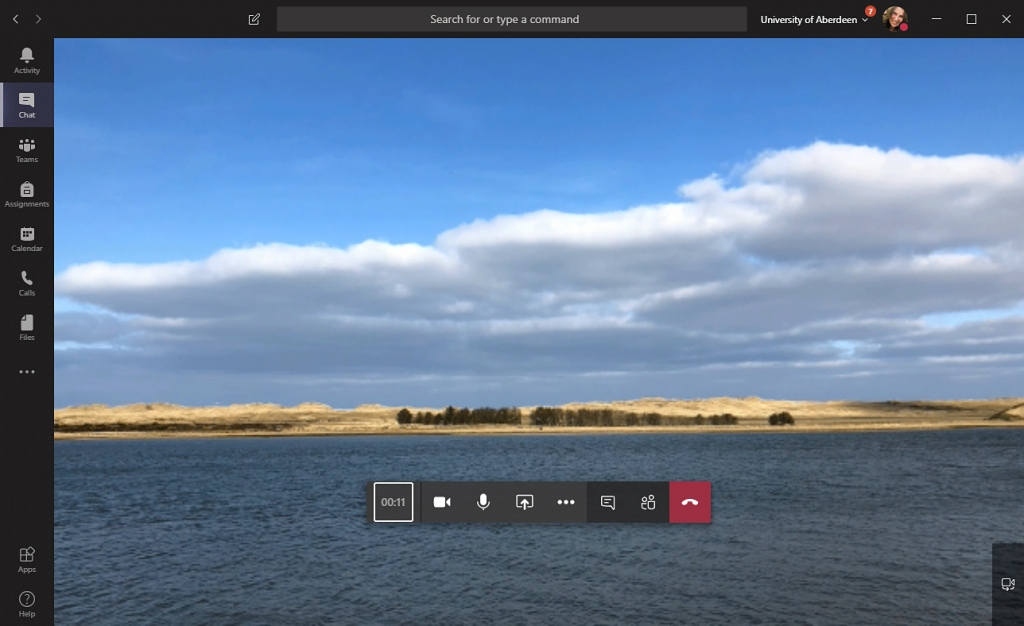Screen dimensions: 1024x626
Task: Mute the microphone
Action: pos(483,502)
